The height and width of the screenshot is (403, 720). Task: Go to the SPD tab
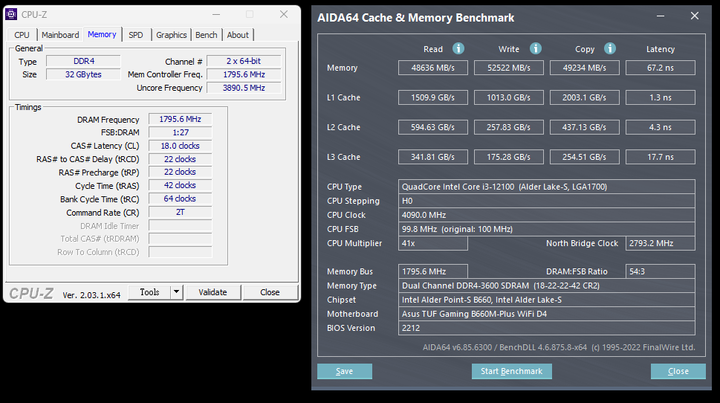point(136,35)
